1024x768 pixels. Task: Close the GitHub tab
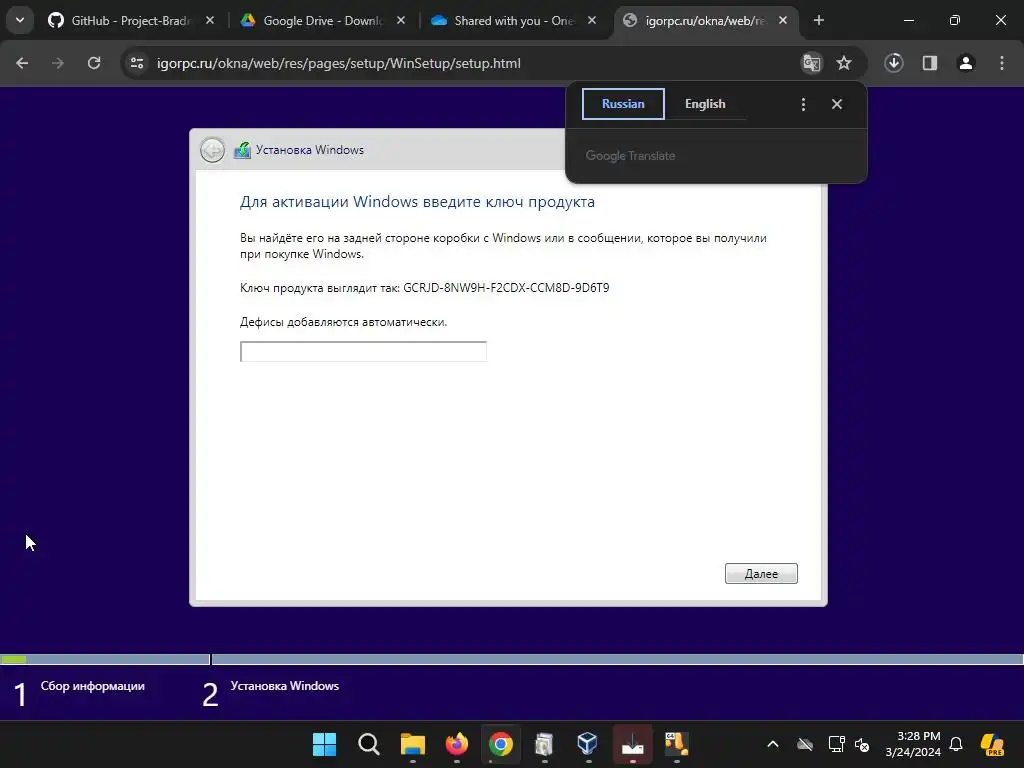210,21
